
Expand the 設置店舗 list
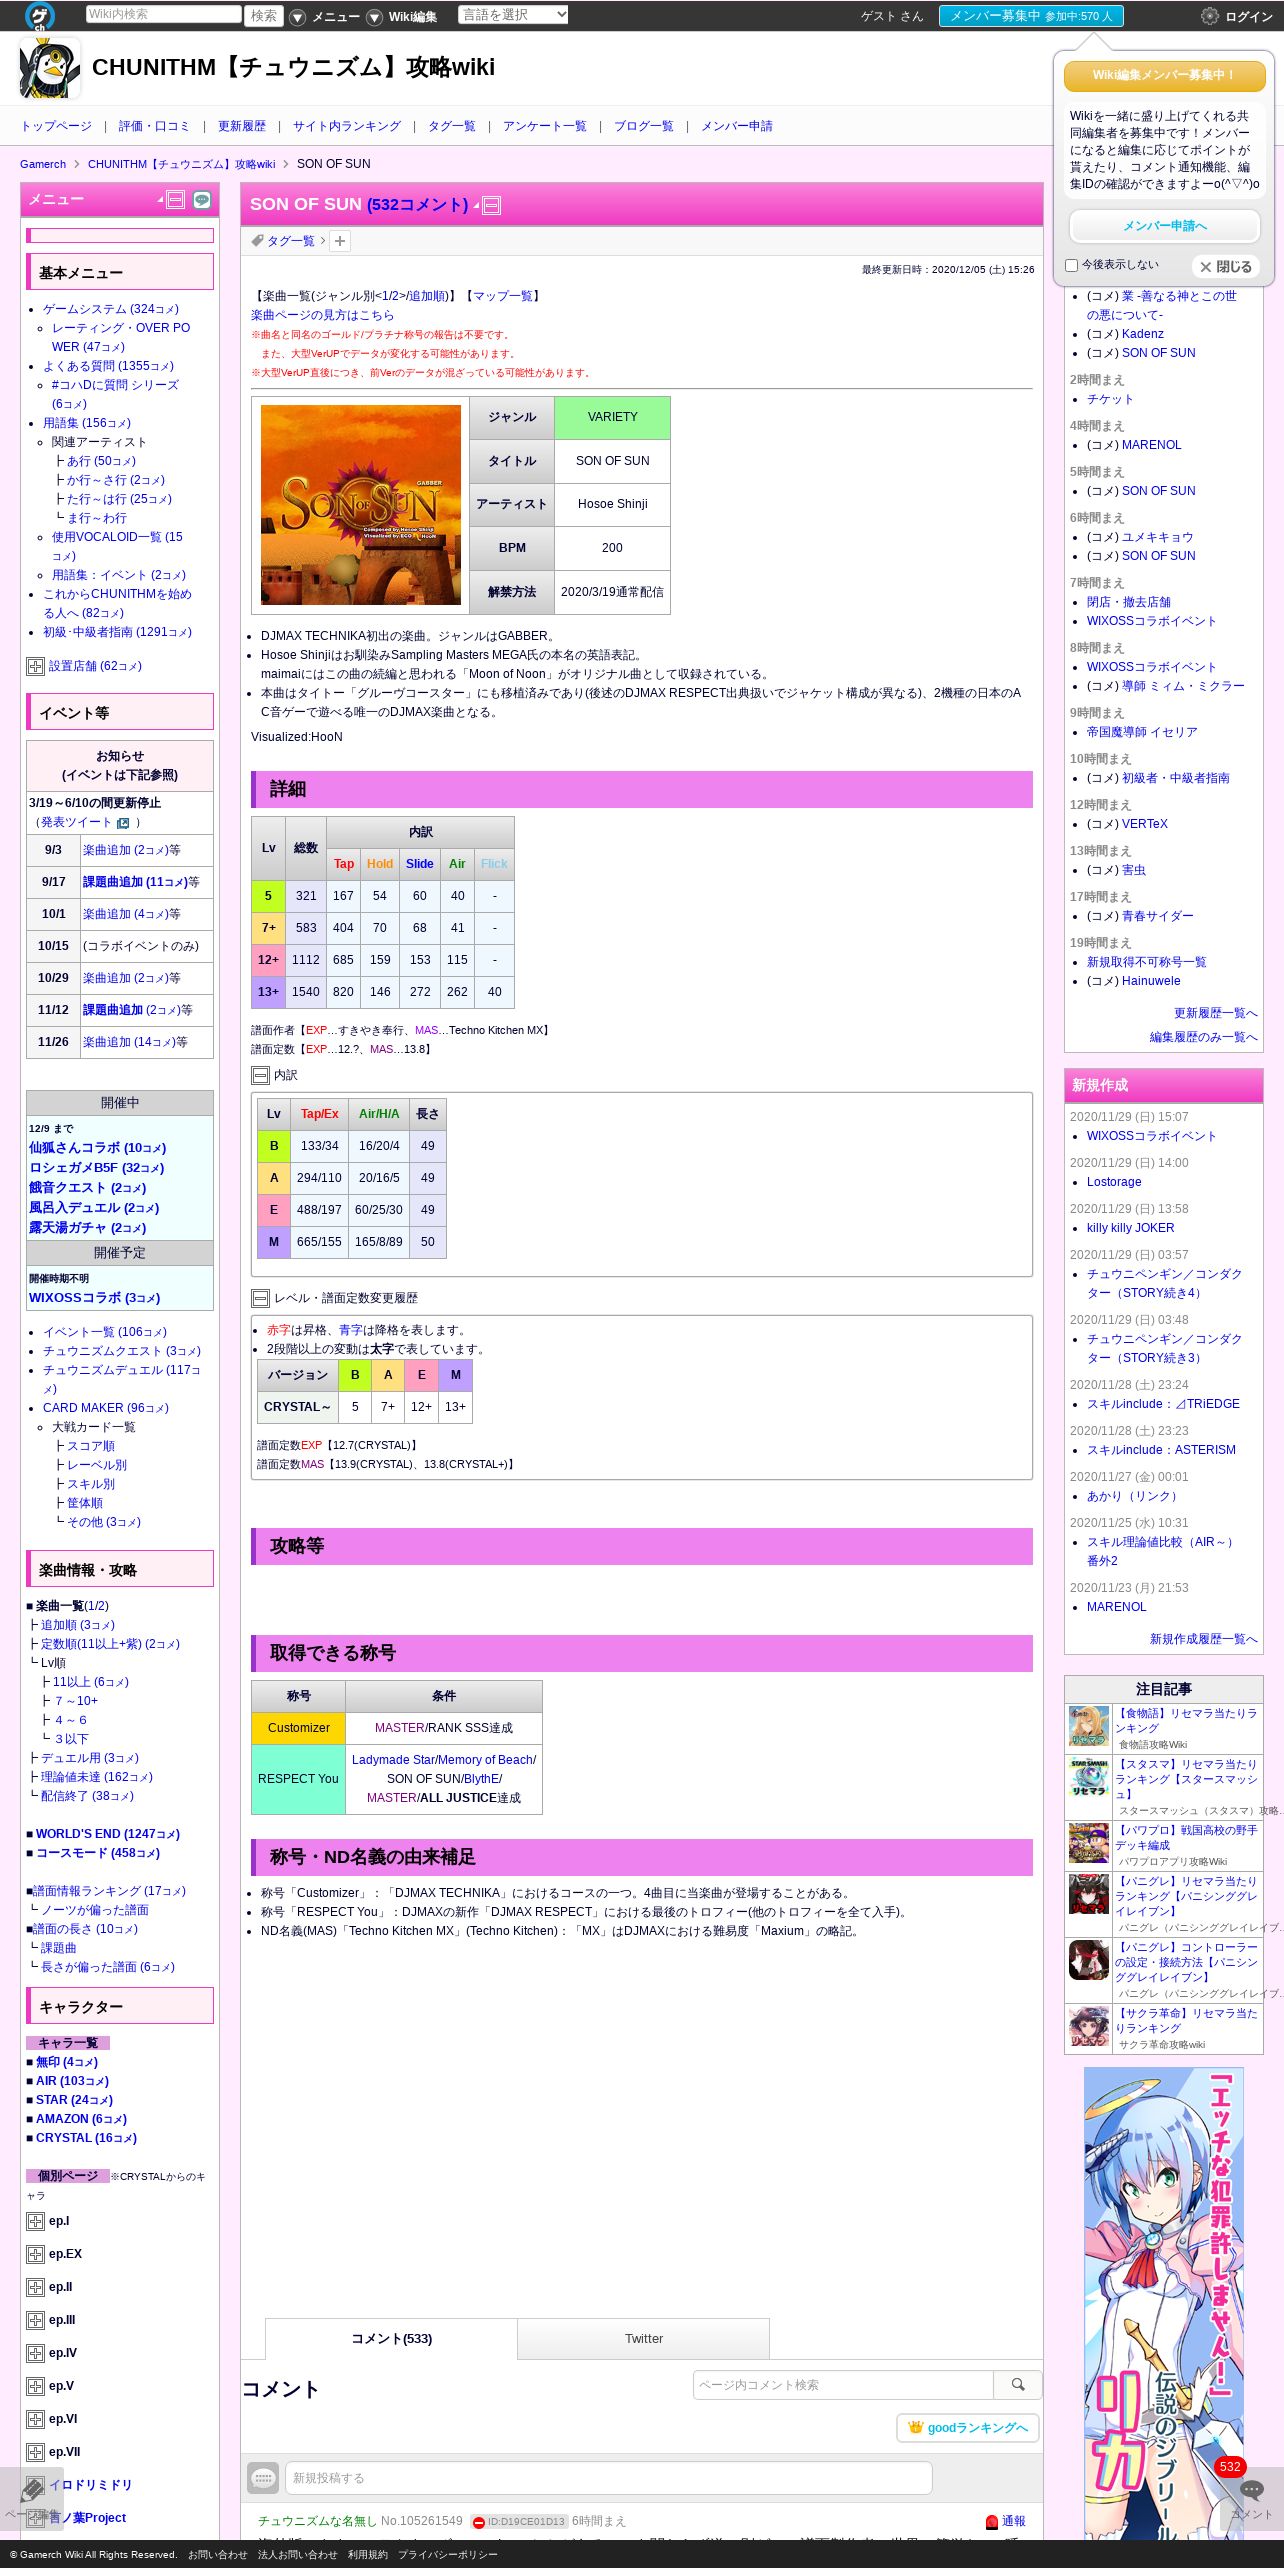click(35, 666)
